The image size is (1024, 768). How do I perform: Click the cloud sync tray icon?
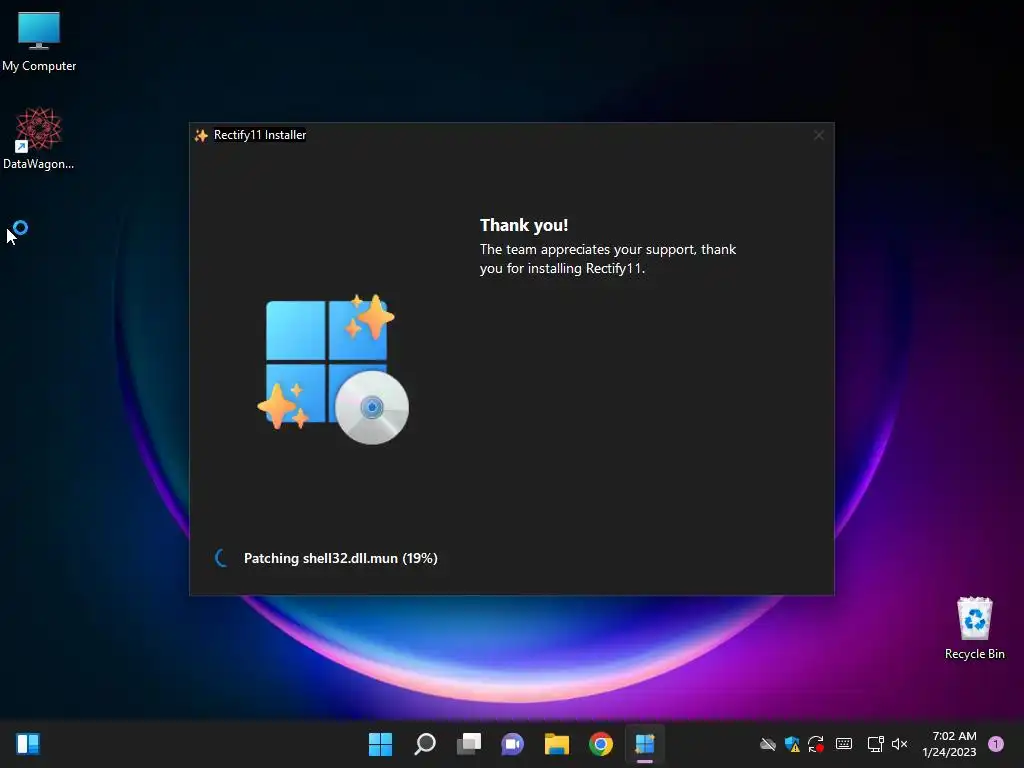768,744
